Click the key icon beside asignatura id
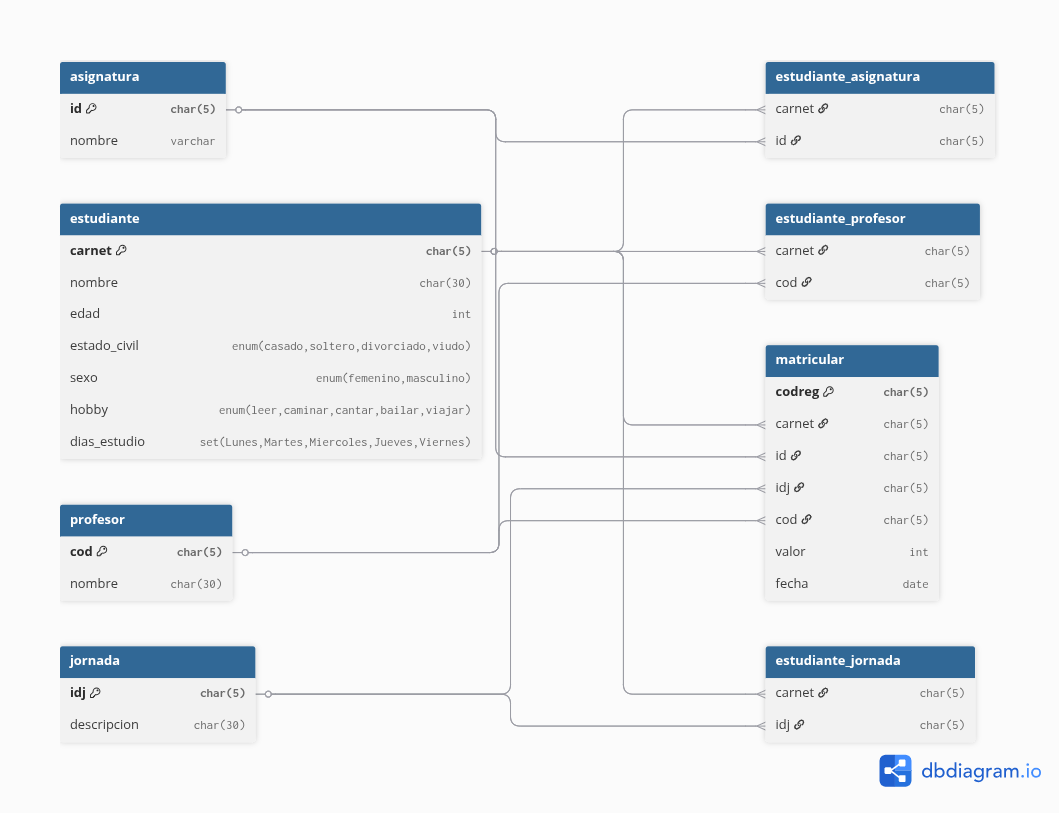Image resolution: width=1059 pixels, height=813 pixels. [x=91, y=109]
